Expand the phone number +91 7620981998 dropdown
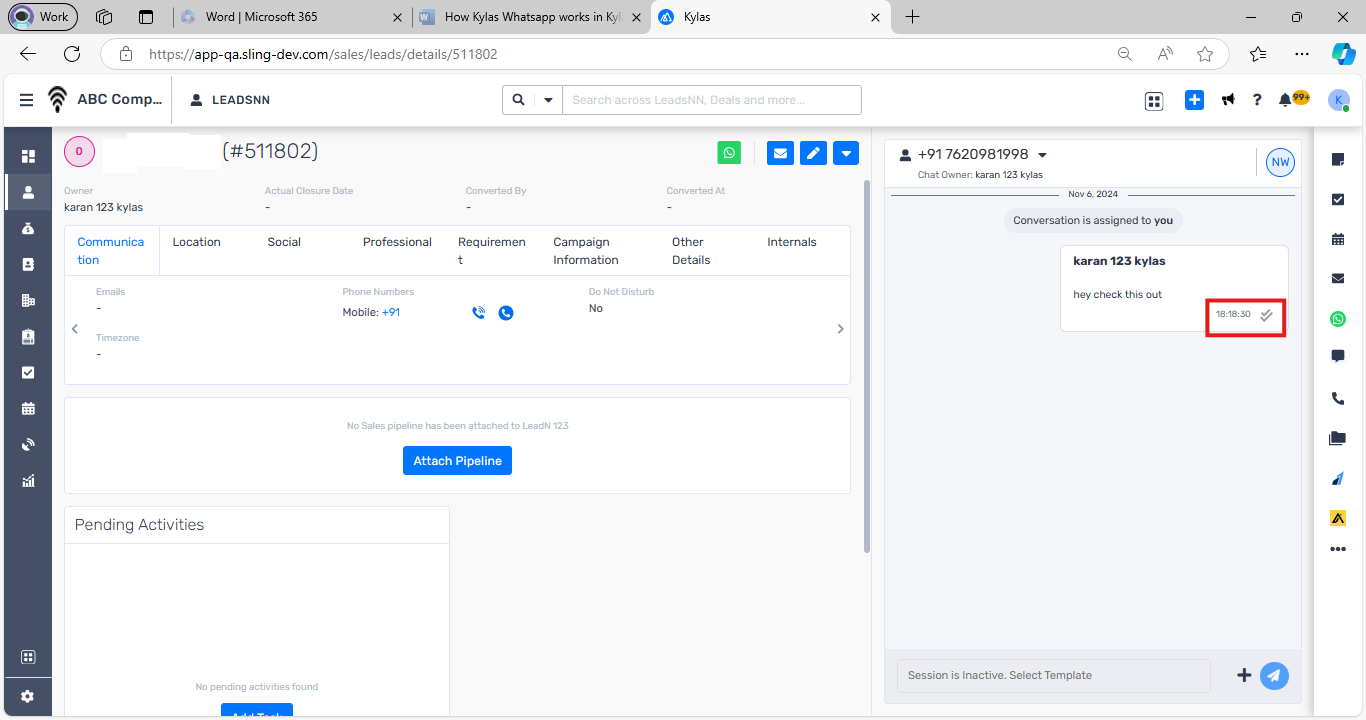The width and height of the screenshot is (1366, 720). [x=1042, y=155]
